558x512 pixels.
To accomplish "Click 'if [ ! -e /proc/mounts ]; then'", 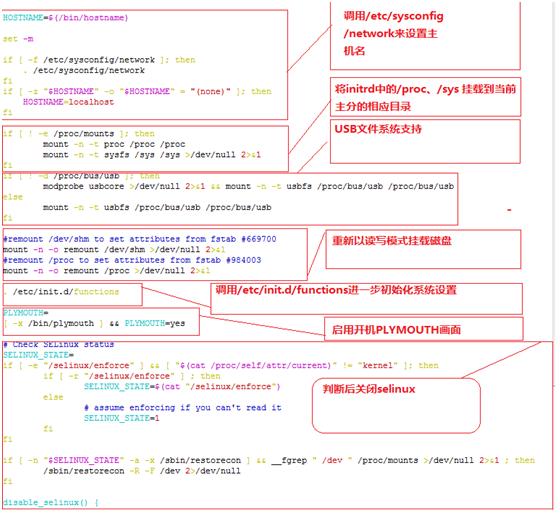I will pos(79,134).
